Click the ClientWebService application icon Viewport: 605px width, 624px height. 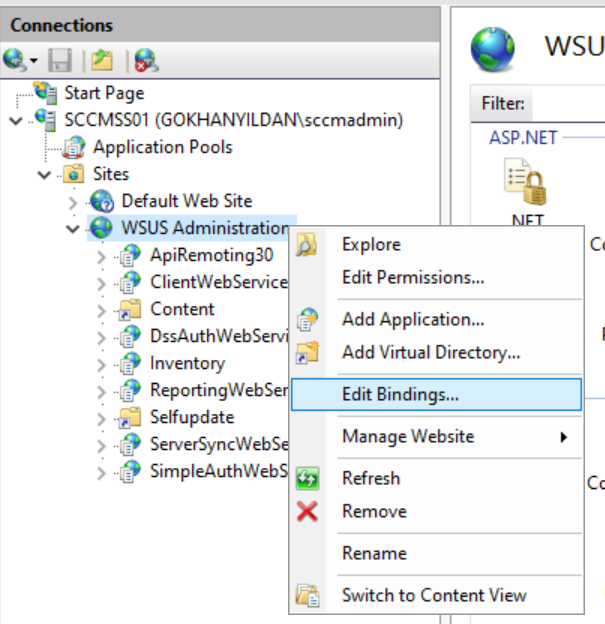point(130,282)
